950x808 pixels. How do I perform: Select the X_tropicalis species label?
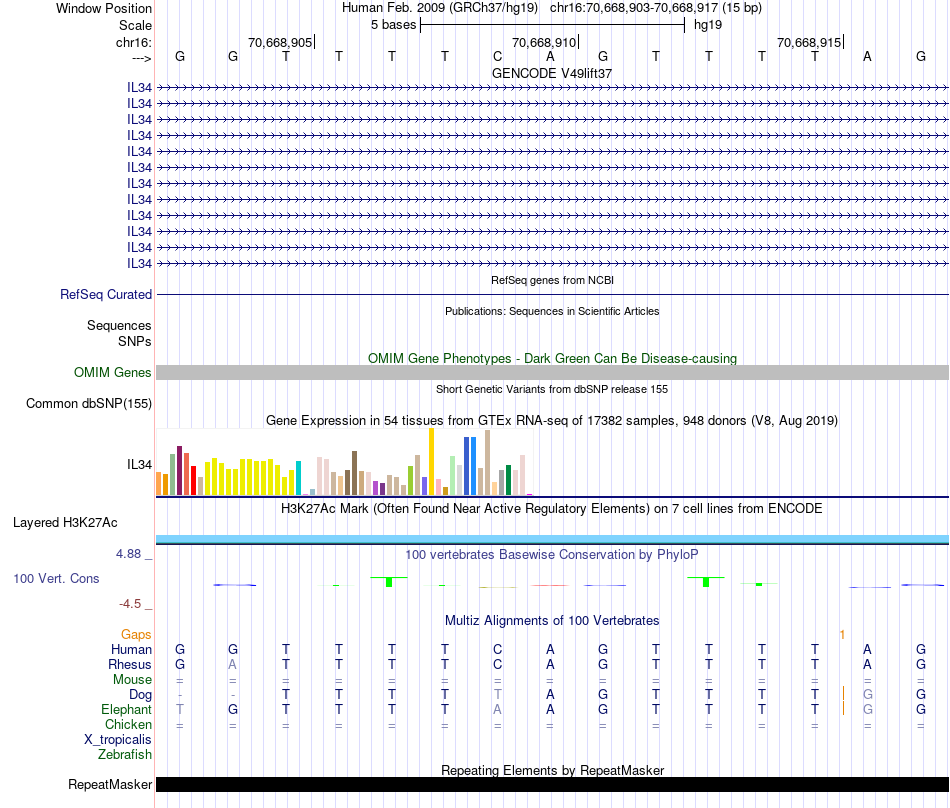tap(118, 740)
